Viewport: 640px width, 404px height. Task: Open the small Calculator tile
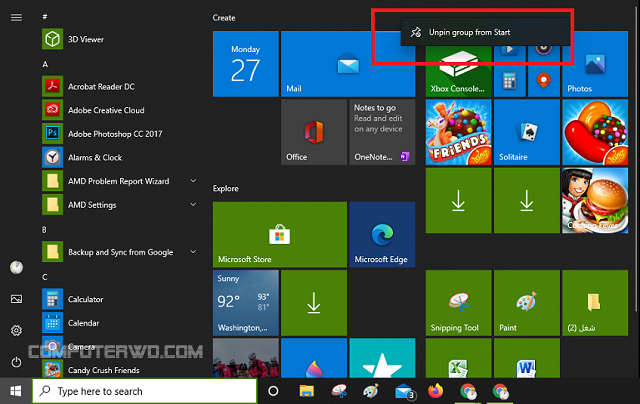509,81
